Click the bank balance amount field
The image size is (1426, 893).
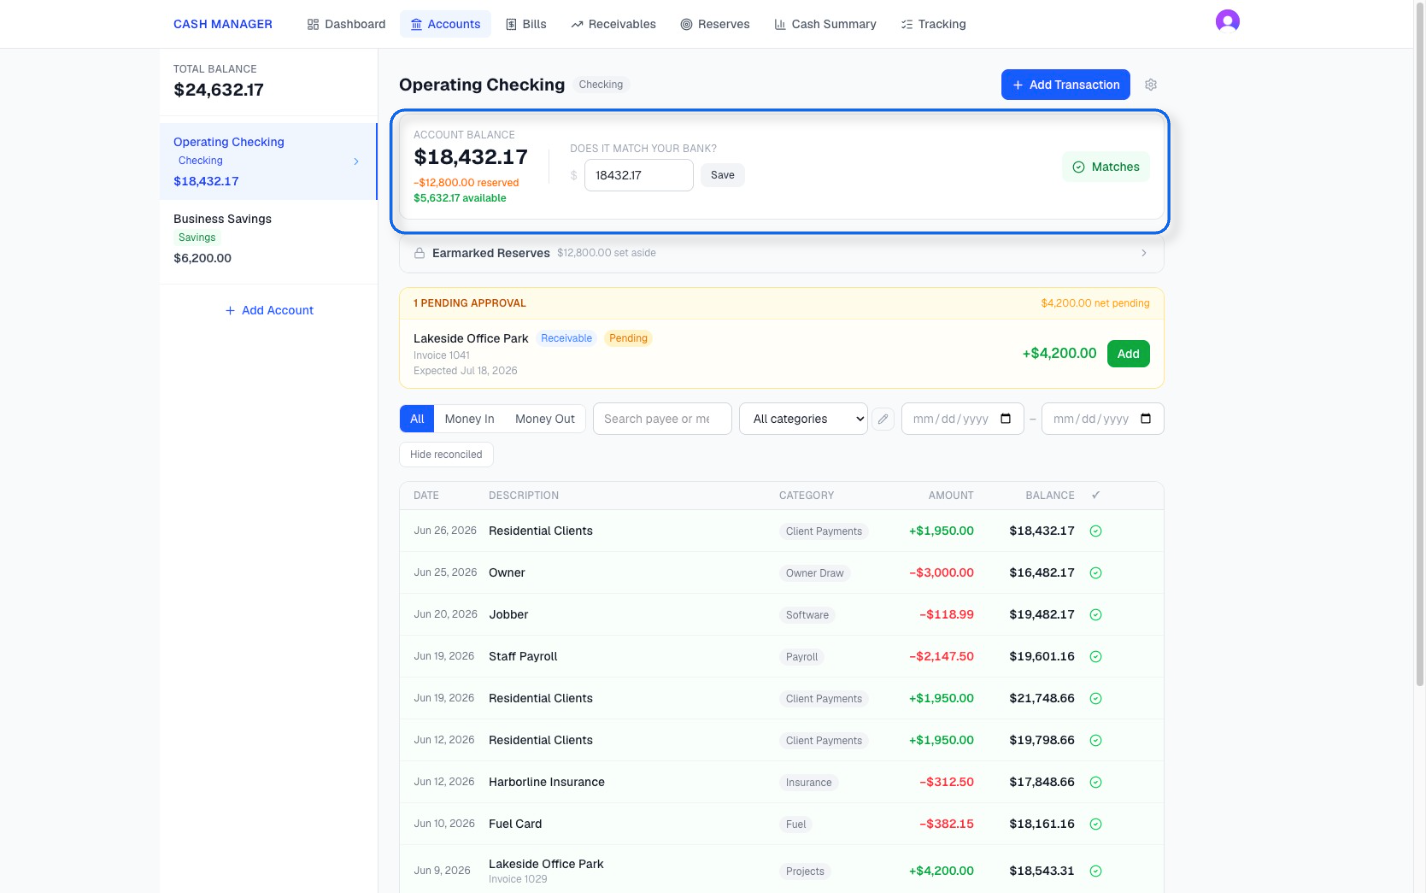point(638,175)
